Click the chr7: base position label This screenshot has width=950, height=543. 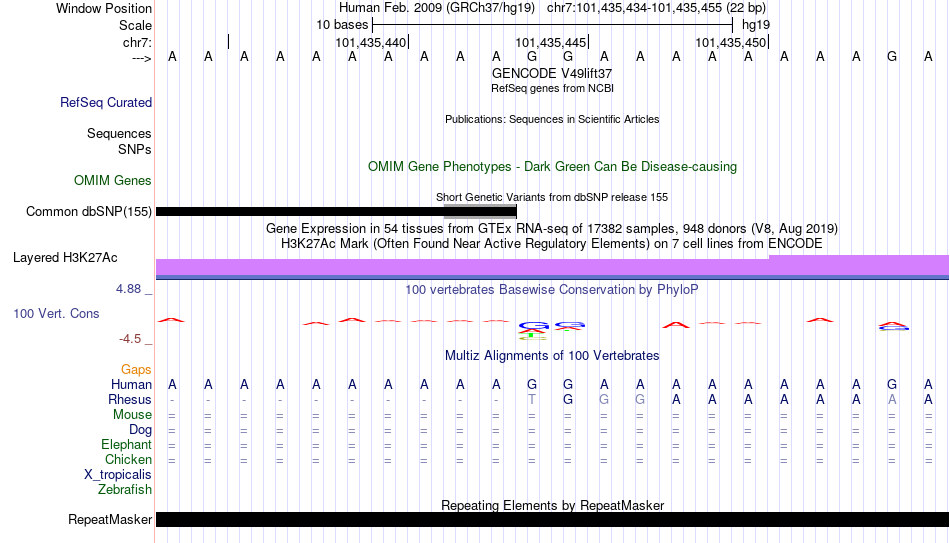[137, 42]
